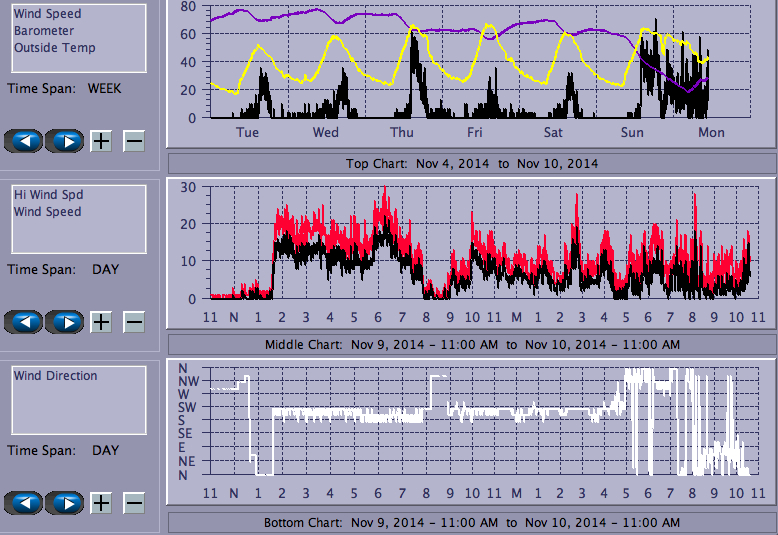Viewport: 778px width, 535px height.
Task: Click the bottom chart forward arrow
Action: click(66, 503)
